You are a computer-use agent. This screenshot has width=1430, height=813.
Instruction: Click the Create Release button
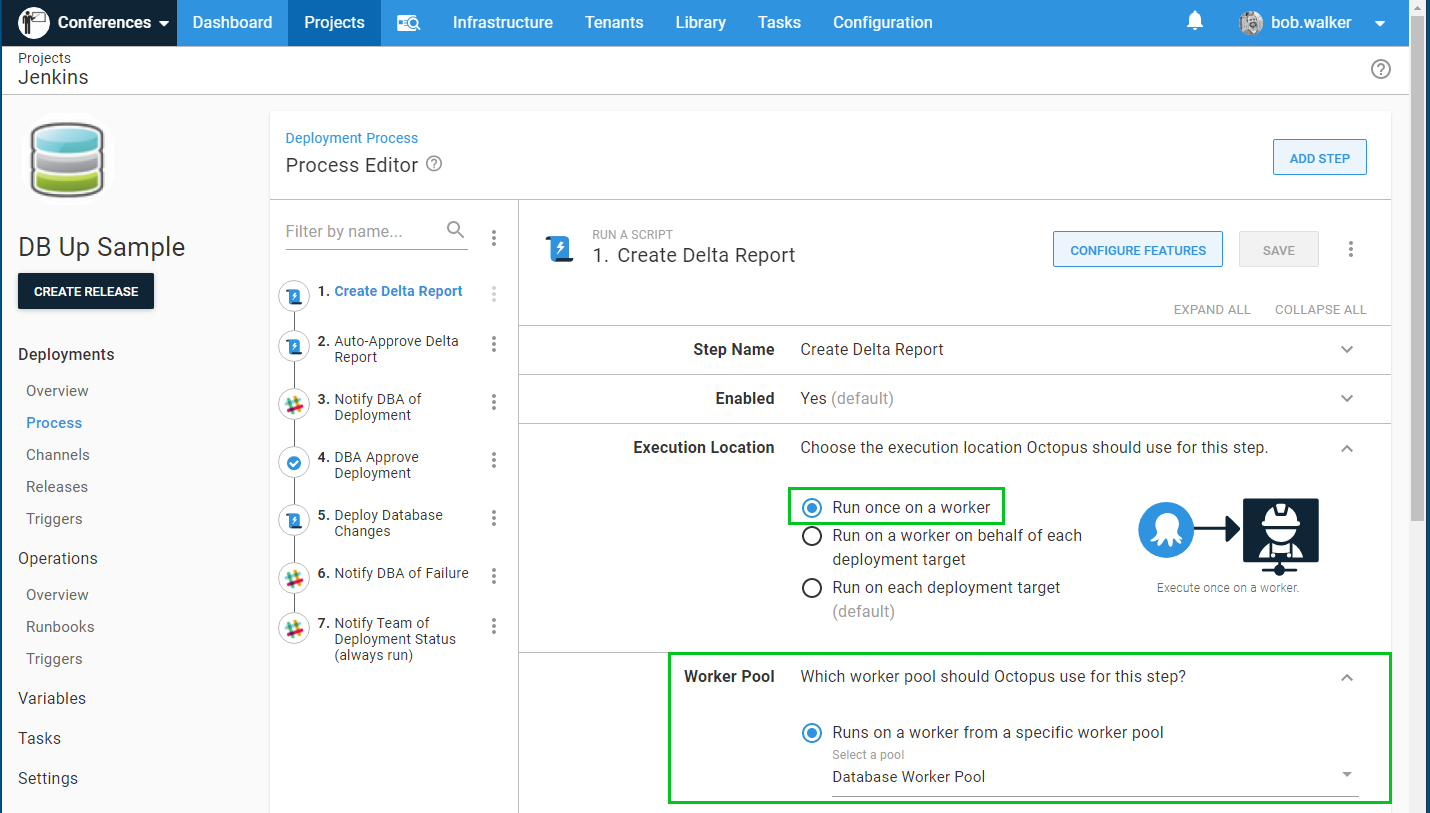tap(86, 291)
